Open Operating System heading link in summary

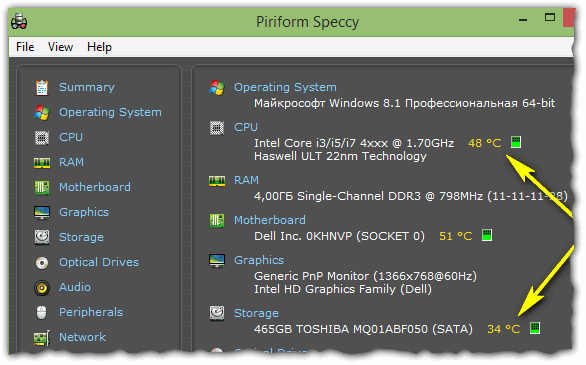pos(285,87)
